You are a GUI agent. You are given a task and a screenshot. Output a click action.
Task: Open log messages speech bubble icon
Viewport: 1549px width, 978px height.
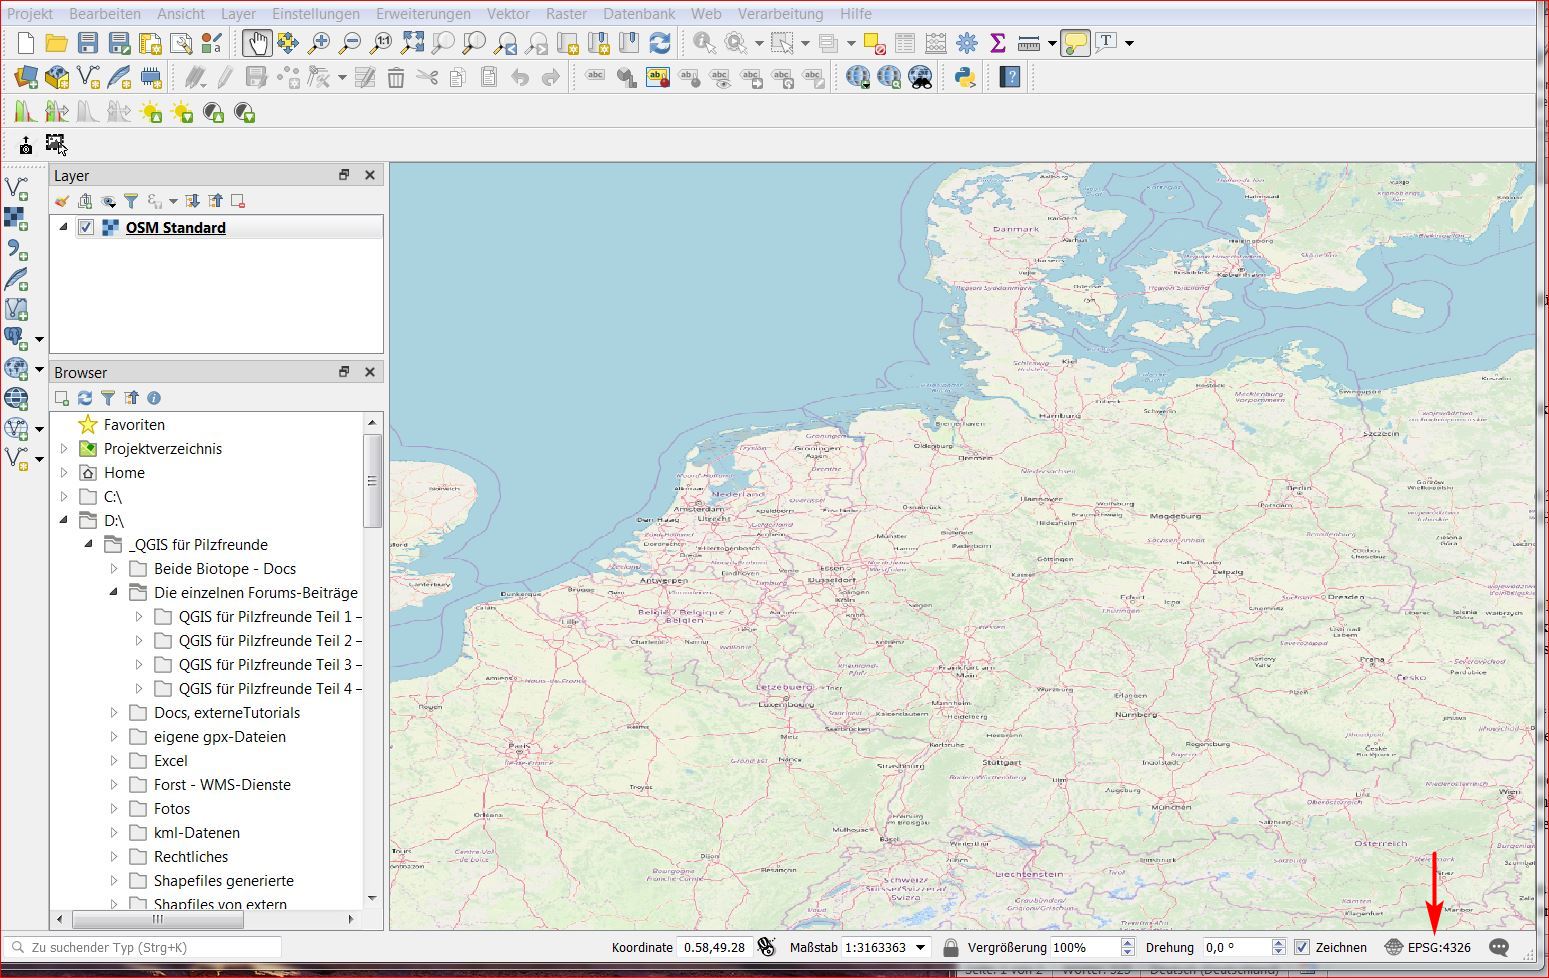(x=1498, y=947)
